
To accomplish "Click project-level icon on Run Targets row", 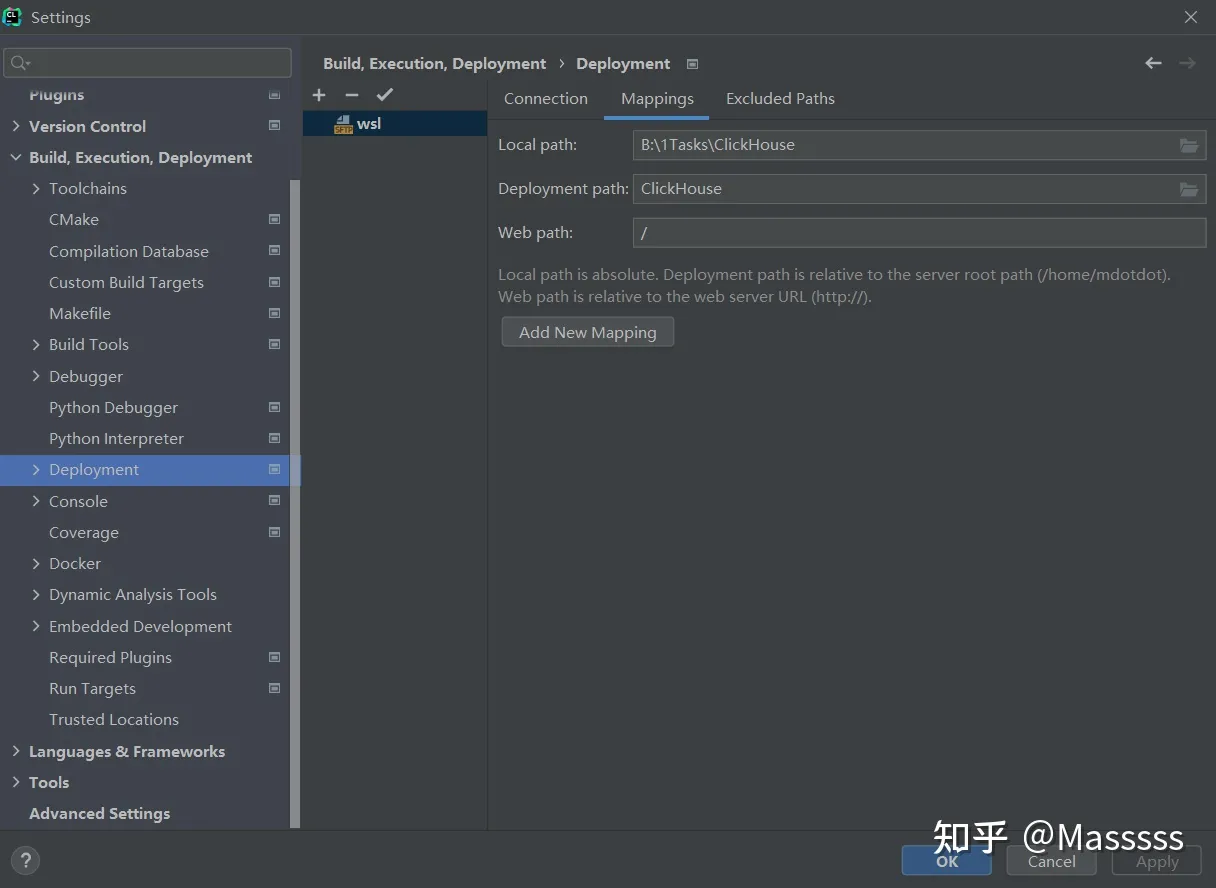I will click(275, 688).
